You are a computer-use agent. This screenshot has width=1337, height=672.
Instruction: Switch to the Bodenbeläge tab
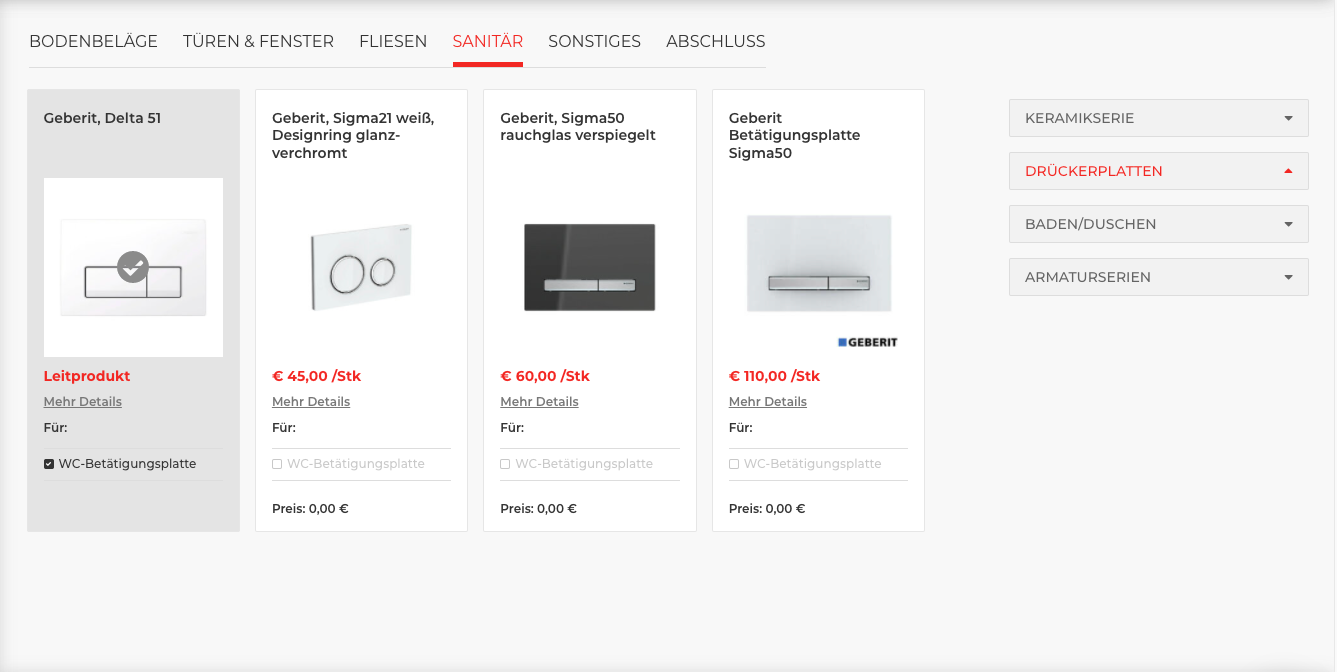[93, 42]
